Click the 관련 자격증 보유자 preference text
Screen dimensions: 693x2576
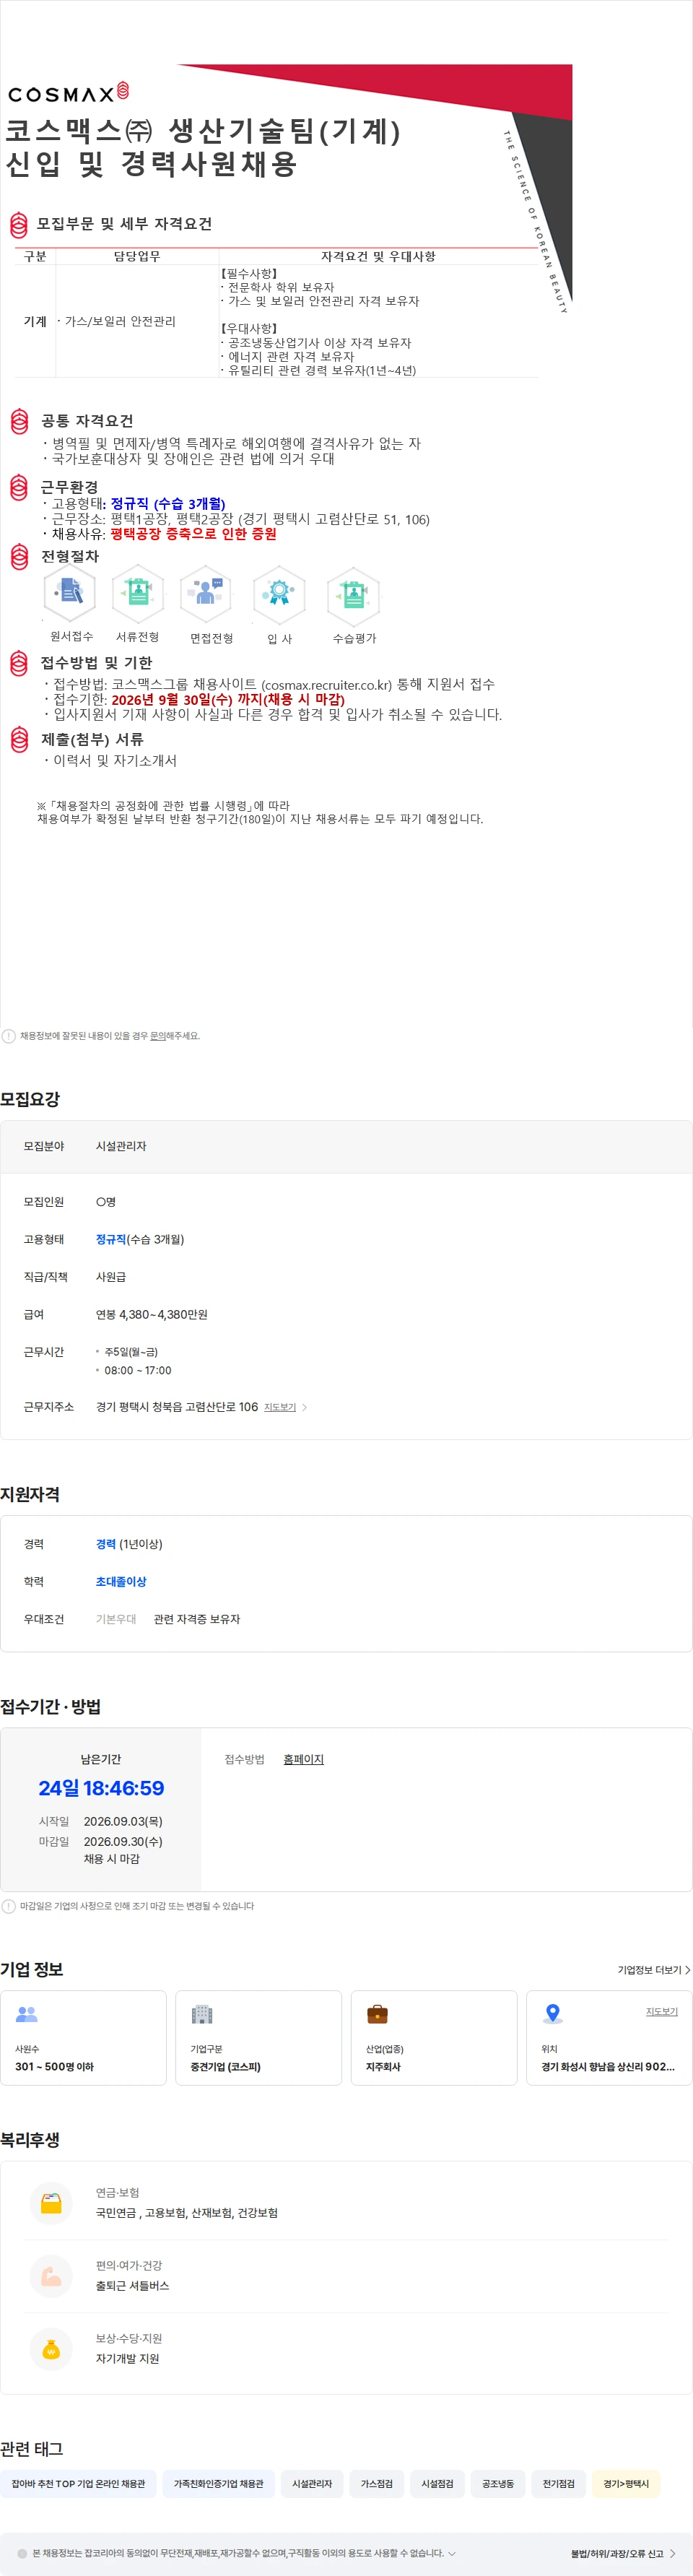pyautogui.click(x=197, y=1619)
